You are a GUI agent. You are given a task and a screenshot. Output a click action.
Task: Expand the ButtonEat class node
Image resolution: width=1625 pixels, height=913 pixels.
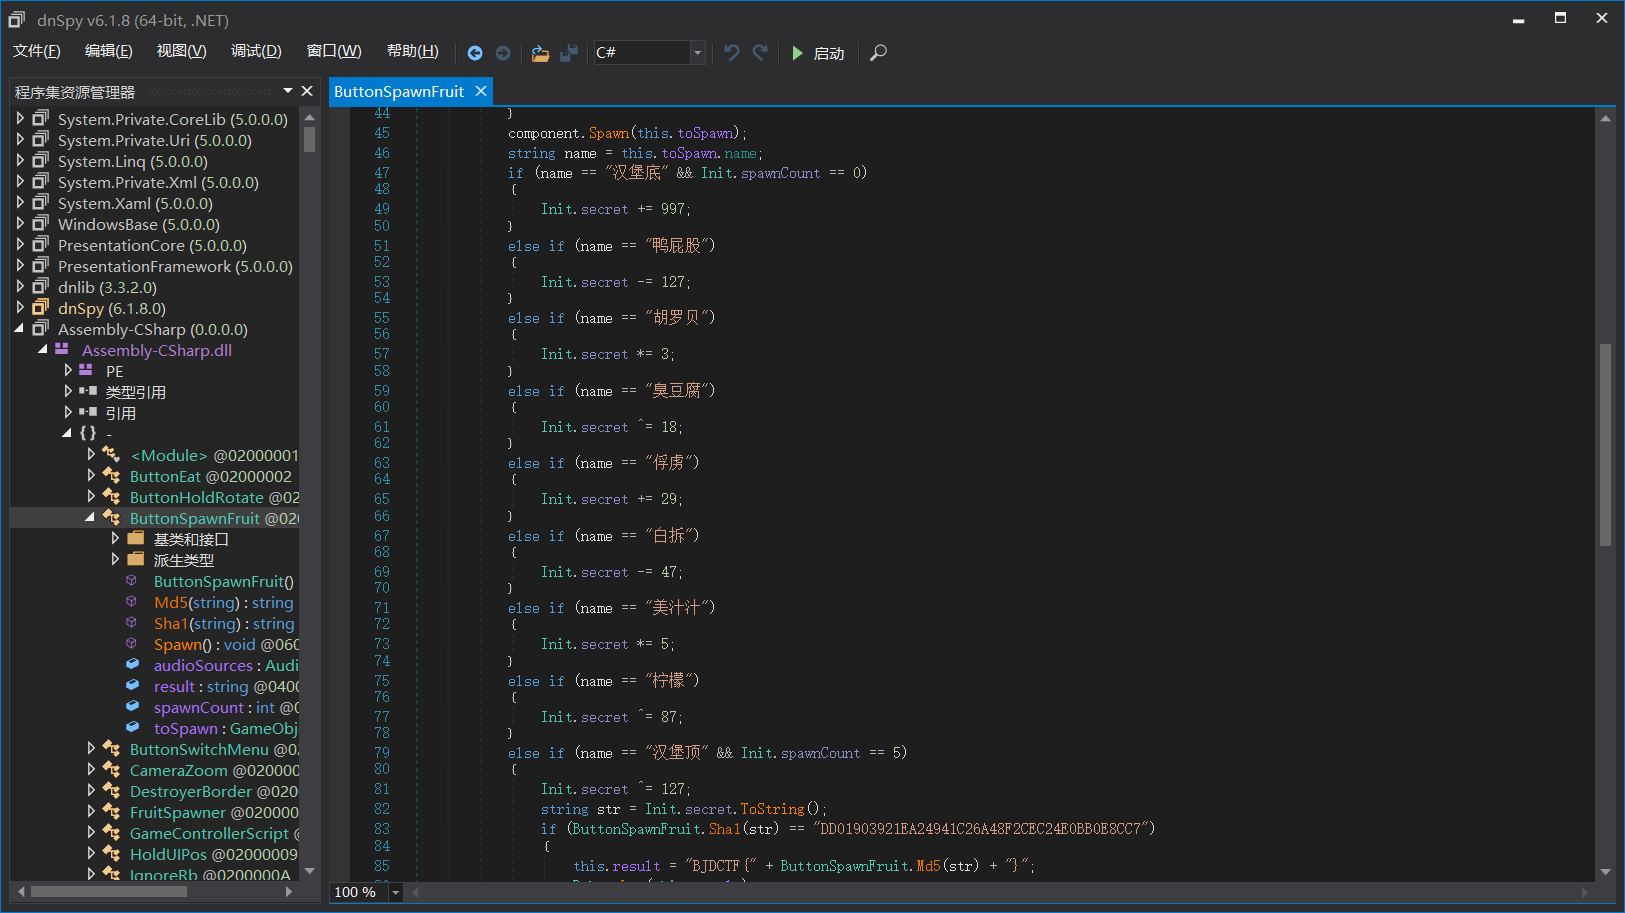pos(91,476)
